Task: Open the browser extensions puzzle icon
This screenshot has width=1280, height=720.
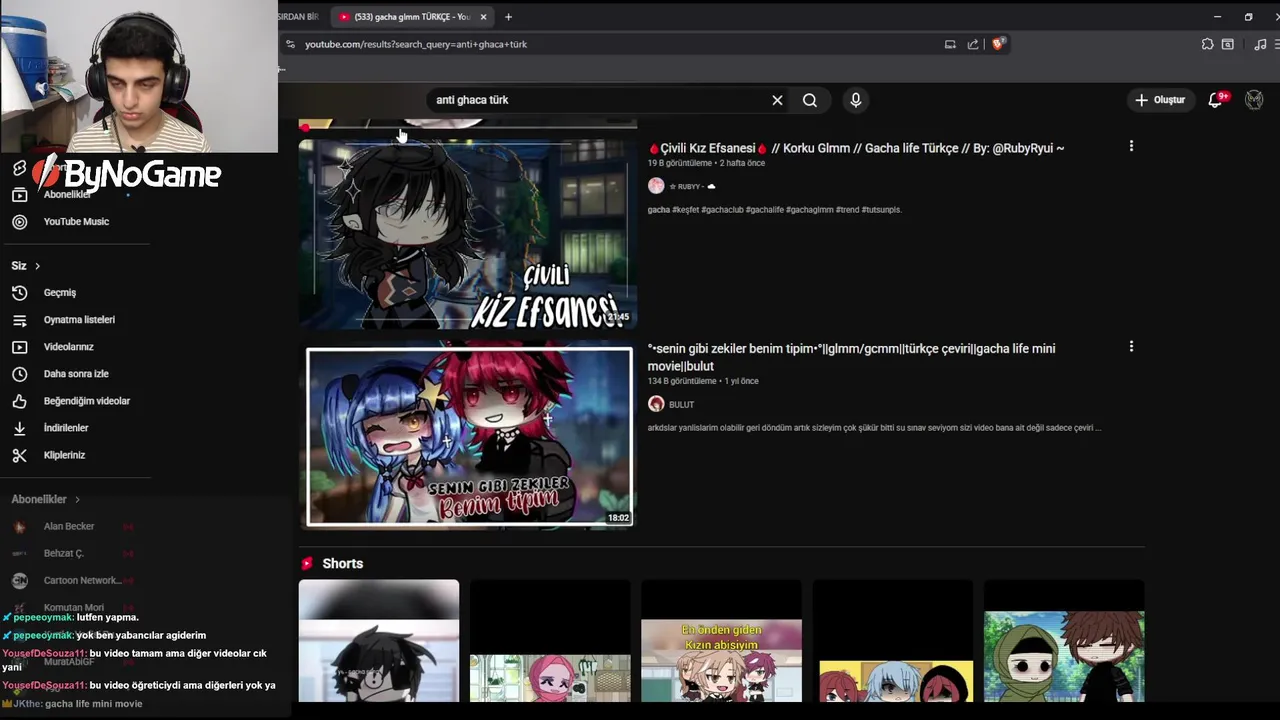Action: pos(1207,44)
